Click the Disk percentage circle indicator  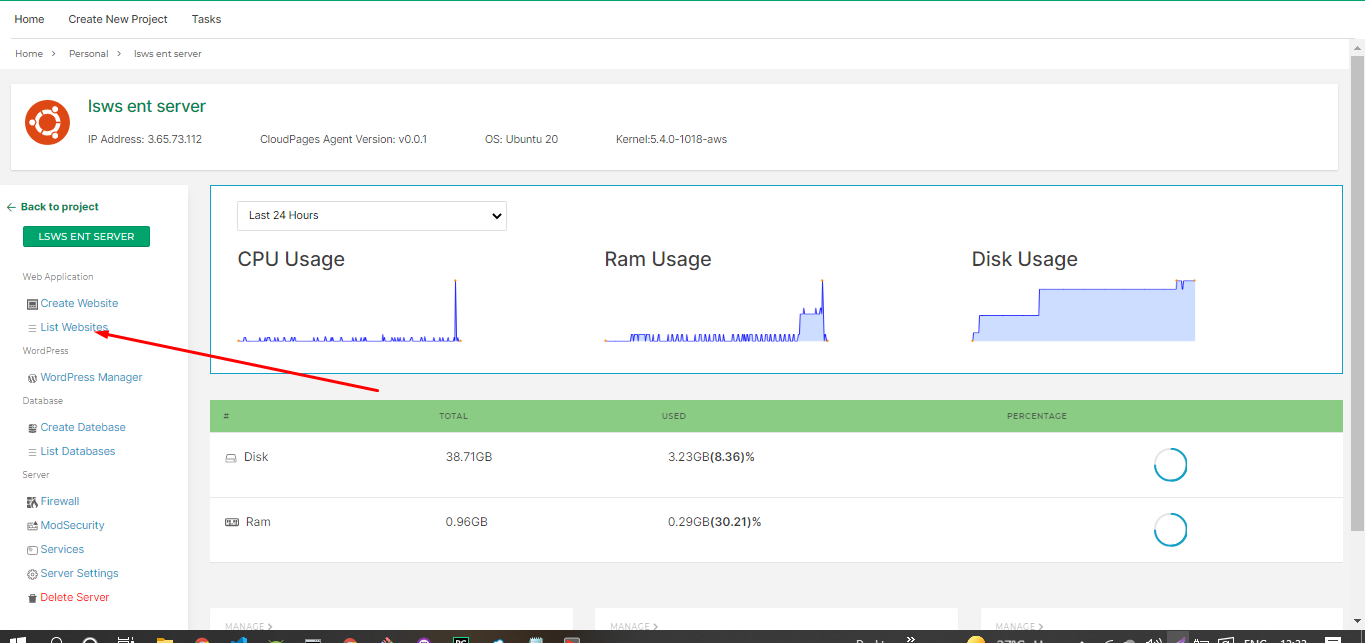(1170, 464)
